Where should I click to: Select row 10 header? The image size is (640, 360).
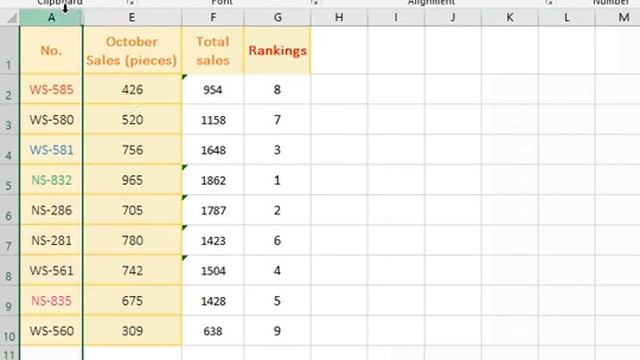click(9, 331)
